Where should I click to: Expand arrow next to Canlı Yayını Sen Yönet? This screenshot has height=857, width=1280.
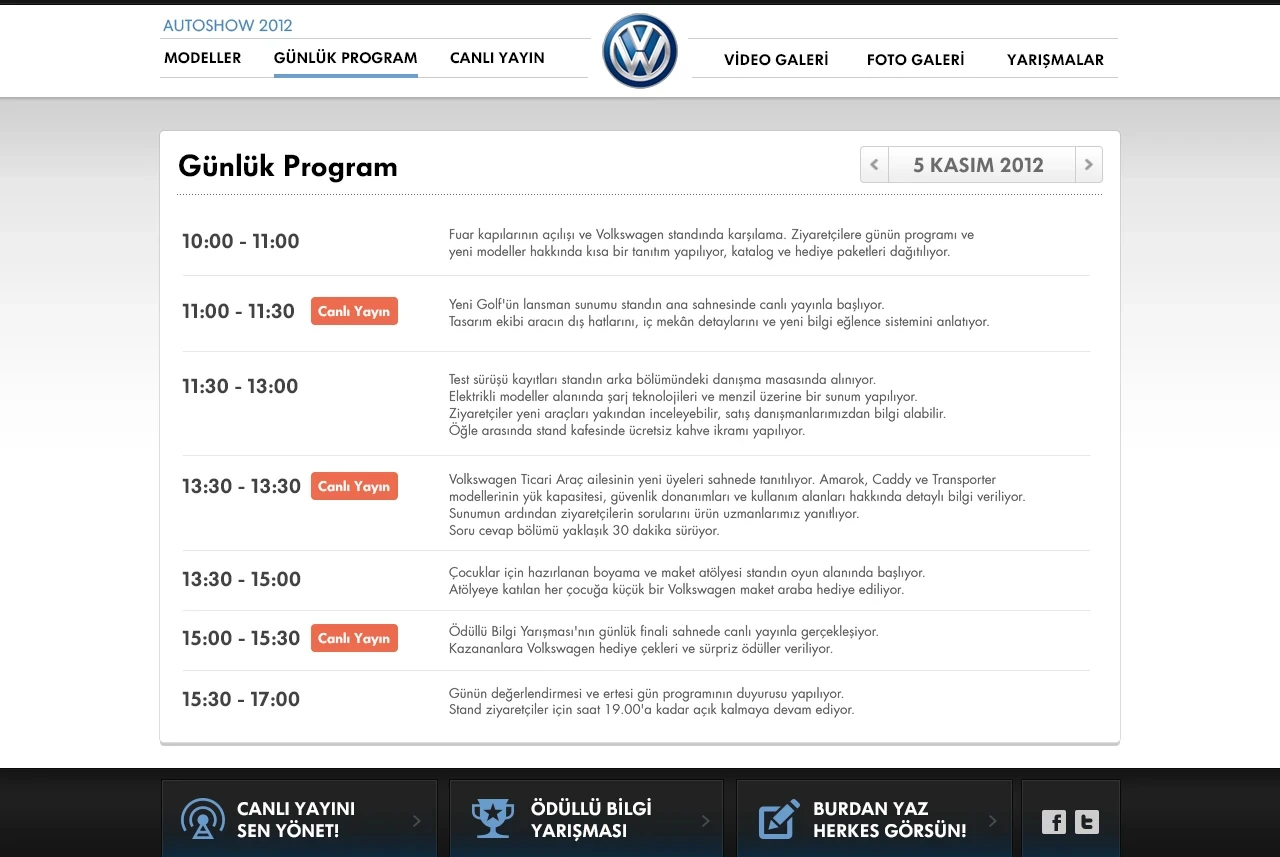tap(416, 821)
